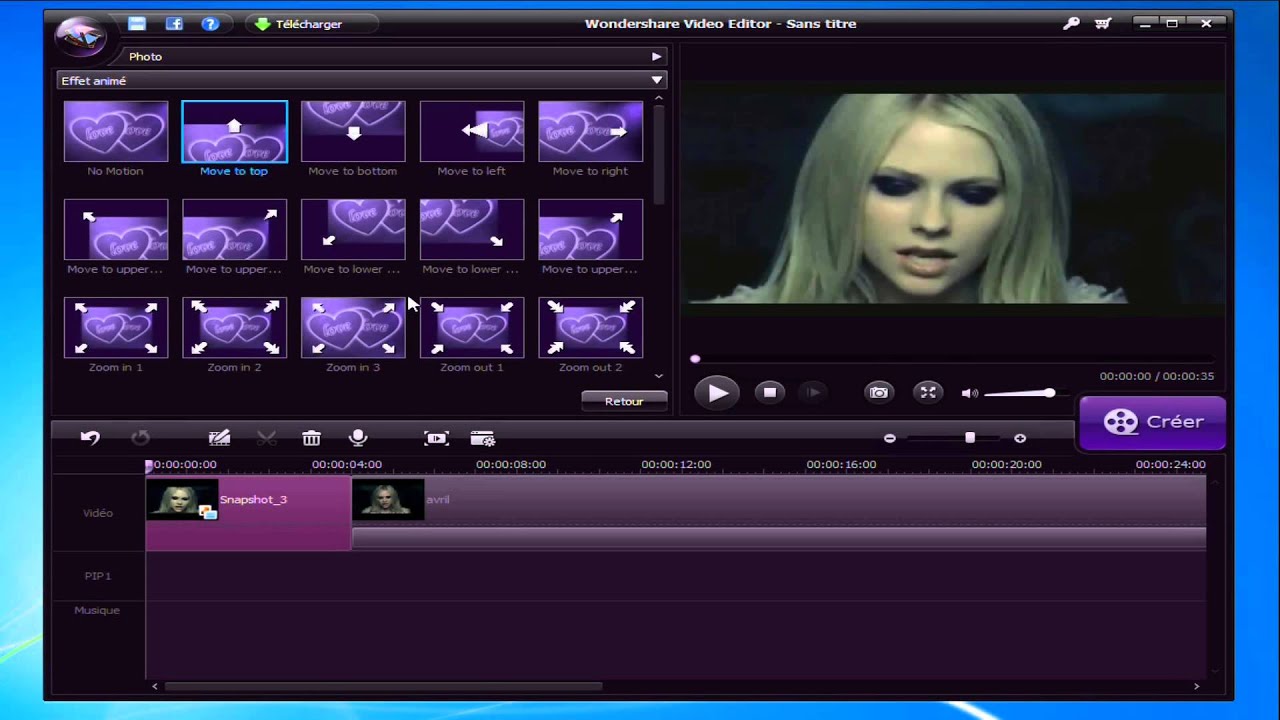Pick the effect with lower-left pointing arrow

point(353,229)
